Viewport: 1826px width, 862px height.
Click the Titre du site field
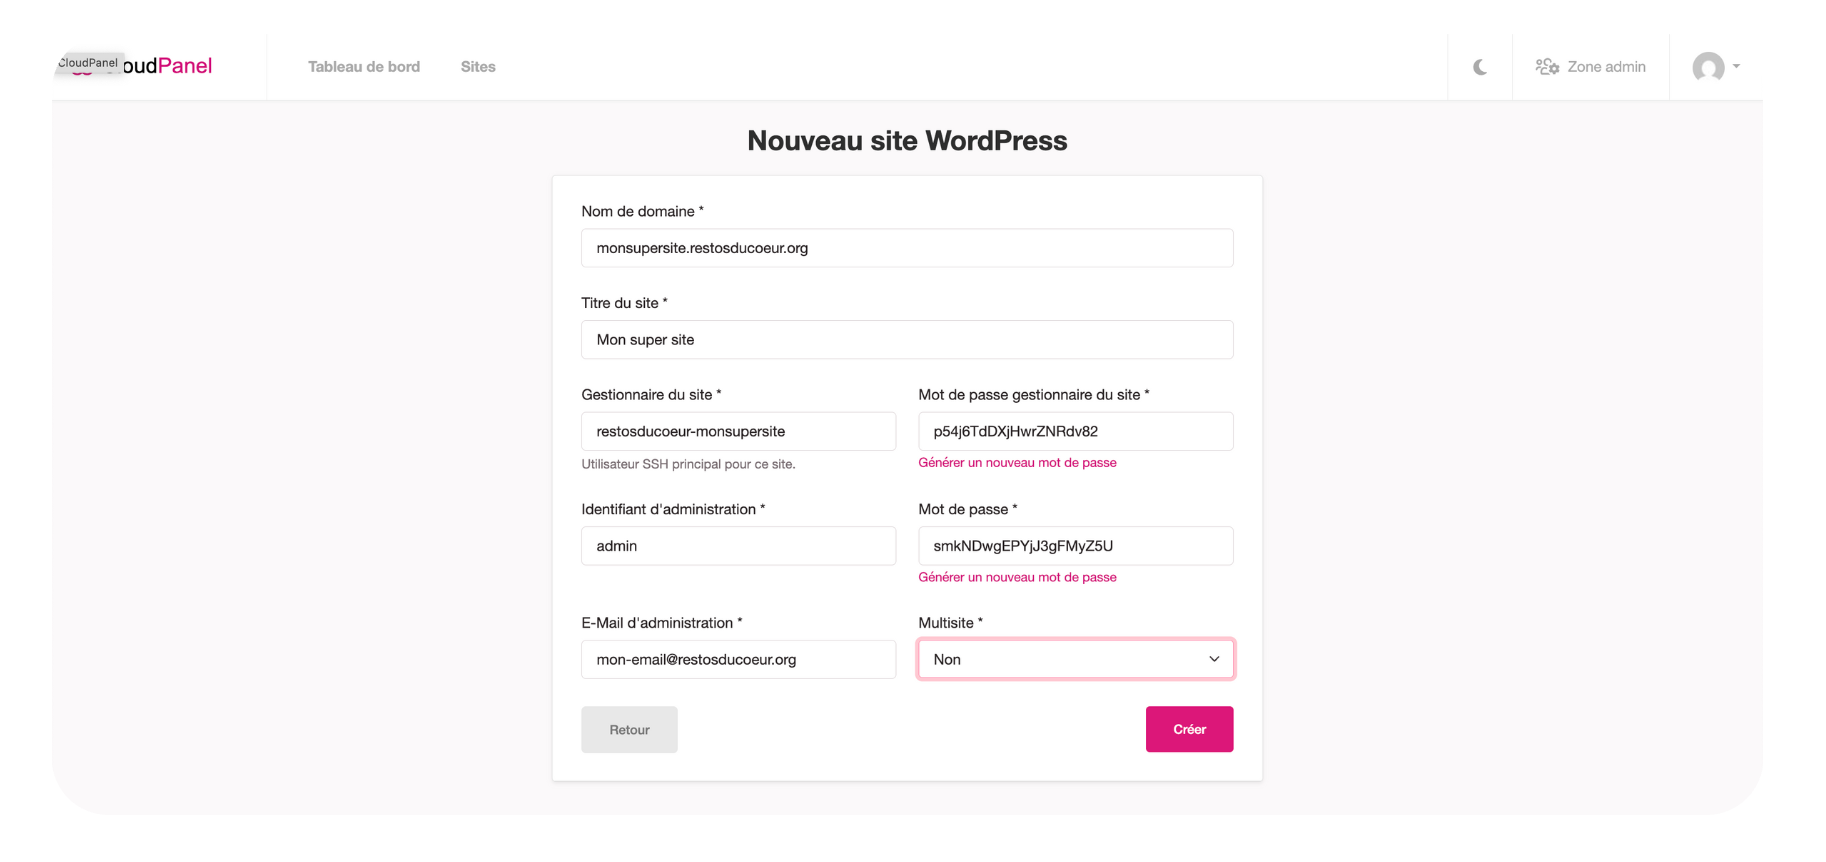point(907,340)
